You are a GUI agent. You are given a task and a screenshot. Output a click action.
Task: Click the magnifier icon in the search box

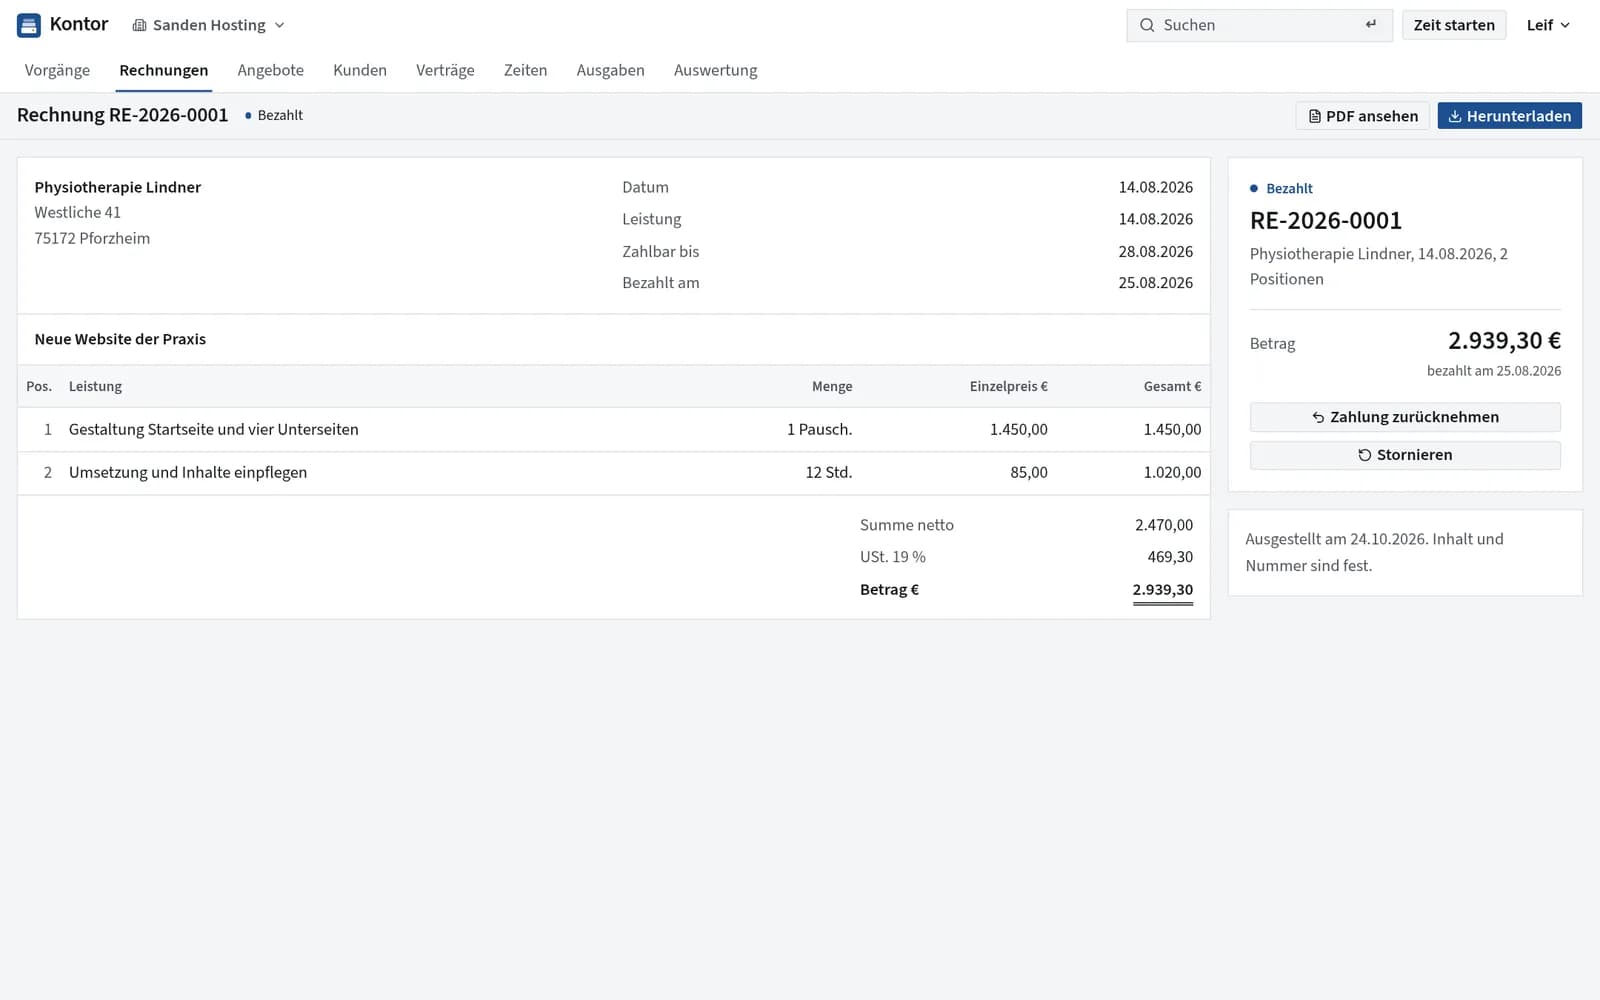(1147, 25)
